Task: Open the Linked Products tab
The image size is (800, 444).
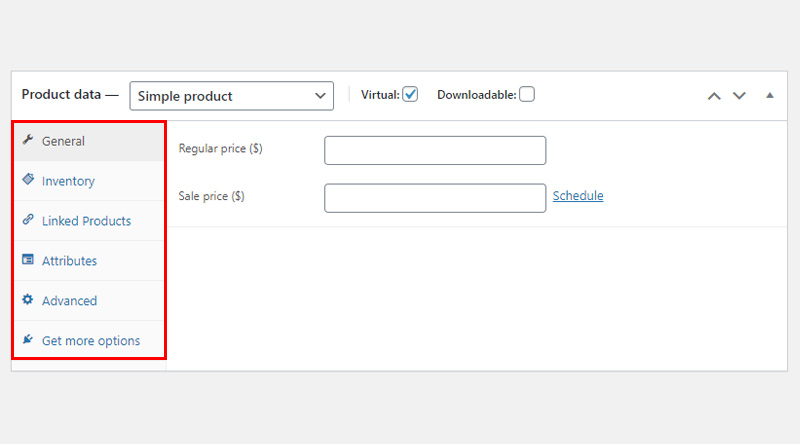Action: click(89, 221)
